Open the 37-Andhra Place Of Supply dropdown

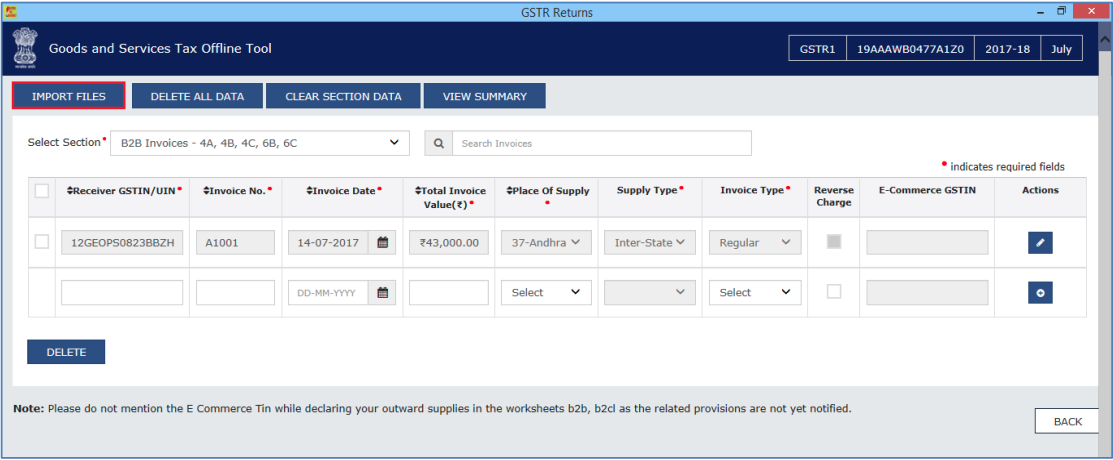pos(547,243)
